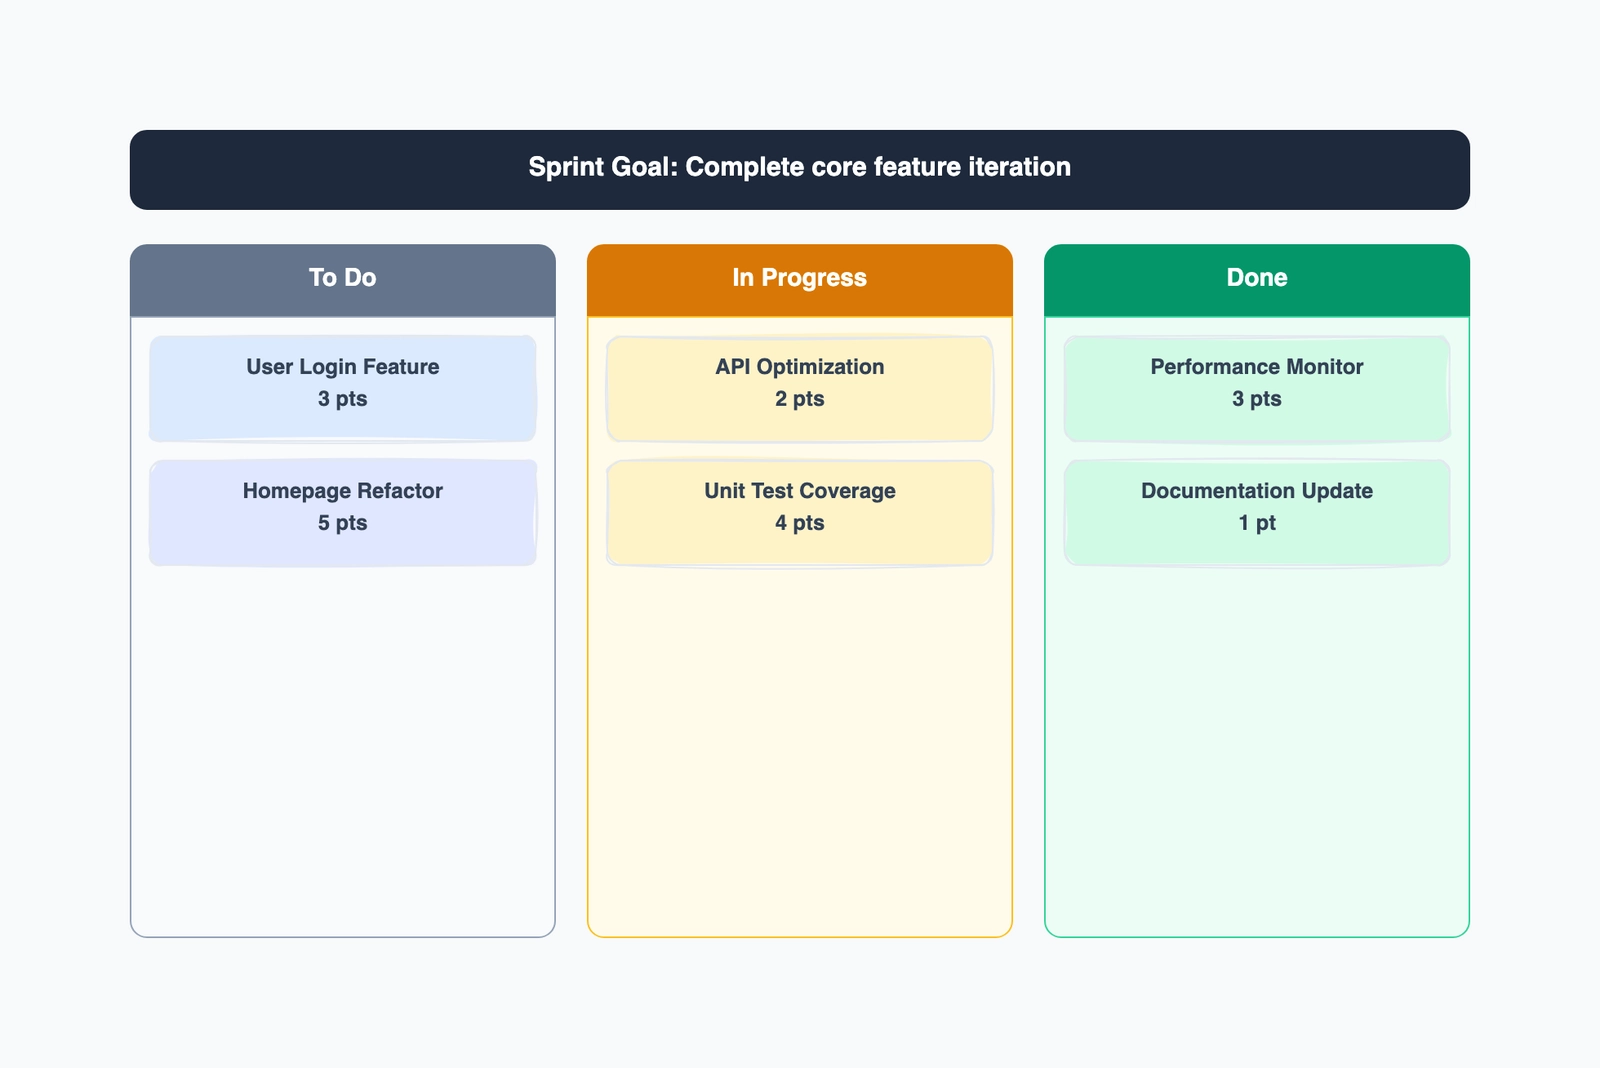Click the 4 pts label on Unit Test Coverage
The height and width of the screenshot is (1068, 1600).
pos(799,523)
